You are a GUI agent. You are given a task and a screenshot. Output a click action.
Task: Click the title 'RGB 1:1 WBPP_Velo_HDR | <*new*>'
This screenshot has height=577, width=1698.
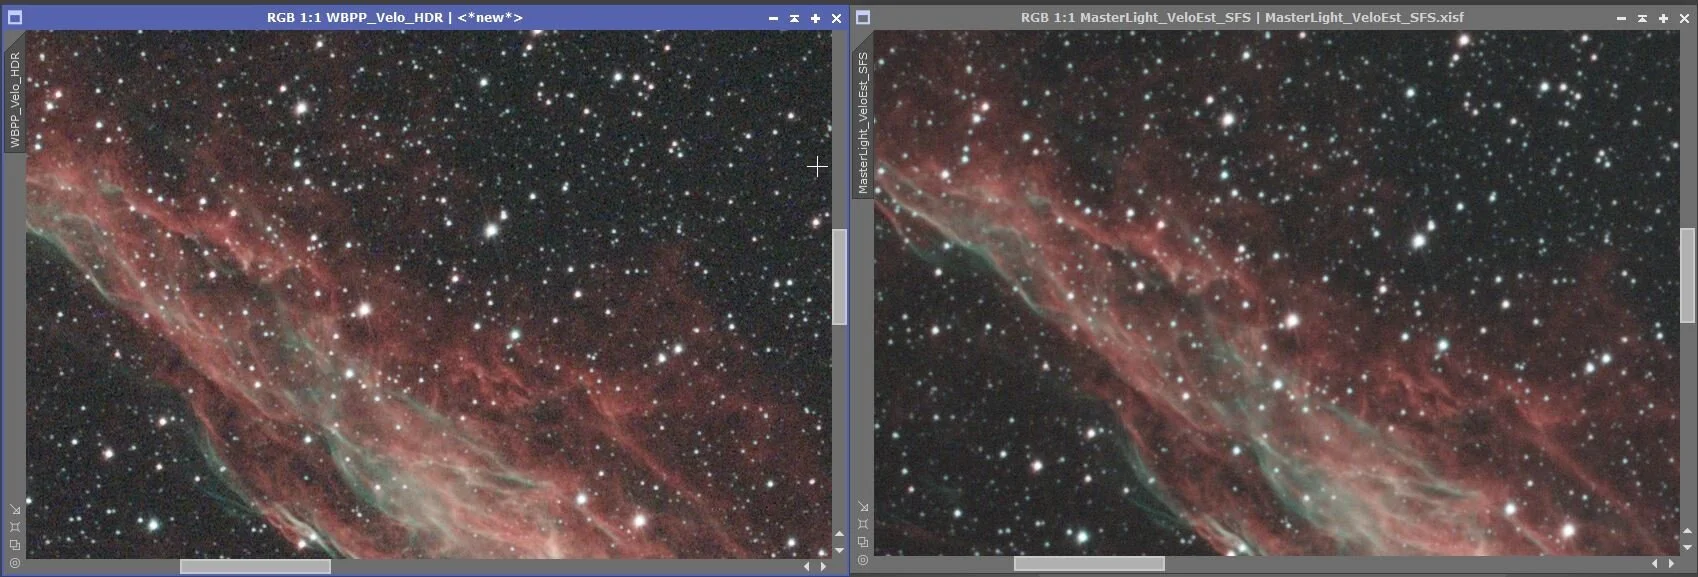coord(394,18)
